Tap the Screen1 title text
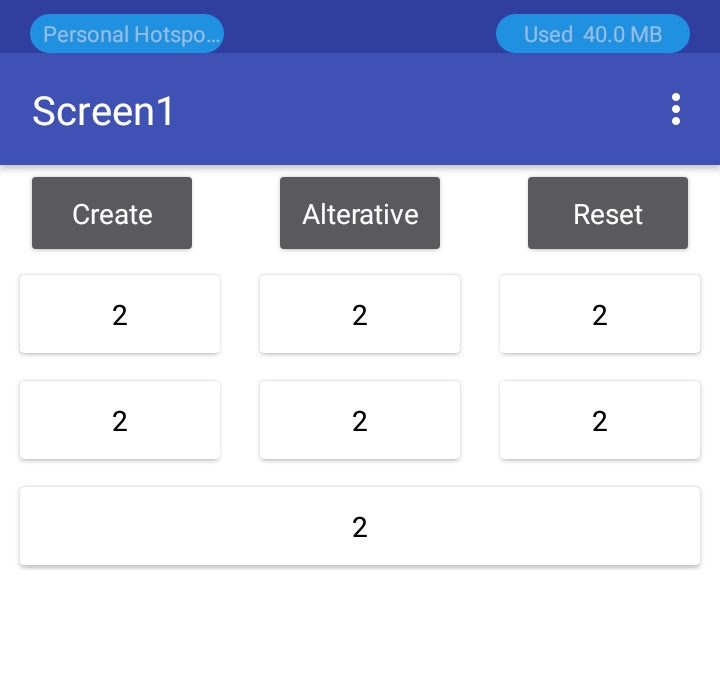Screen dimensions: 720x680 (103, 111)
